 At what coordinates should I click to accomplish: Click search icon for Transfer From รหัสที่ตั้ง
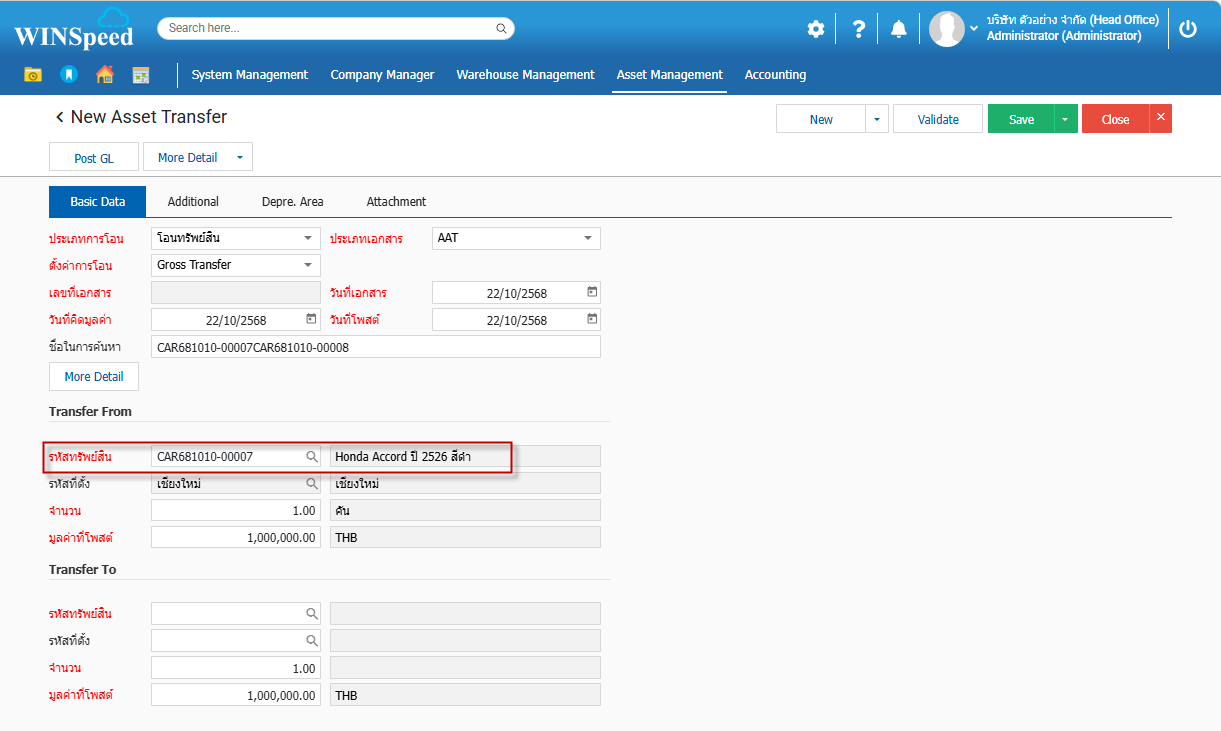[x=312, y=484]
